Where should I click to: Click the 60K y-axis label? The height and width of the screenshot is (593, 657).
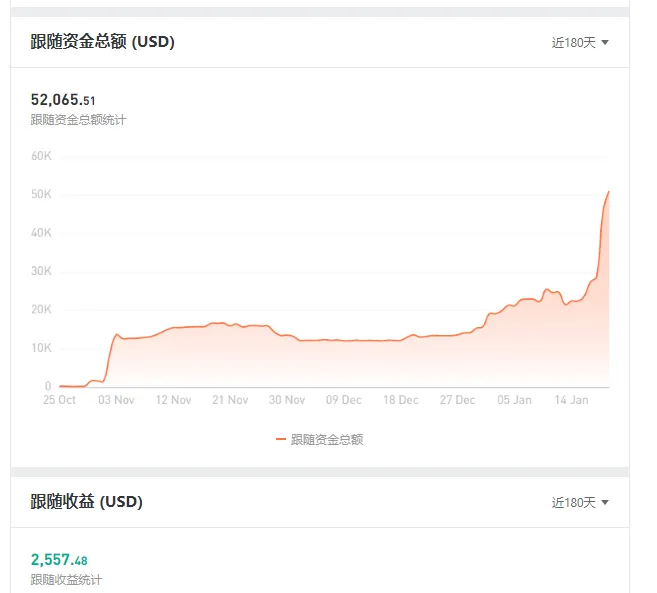pos(41,156)
